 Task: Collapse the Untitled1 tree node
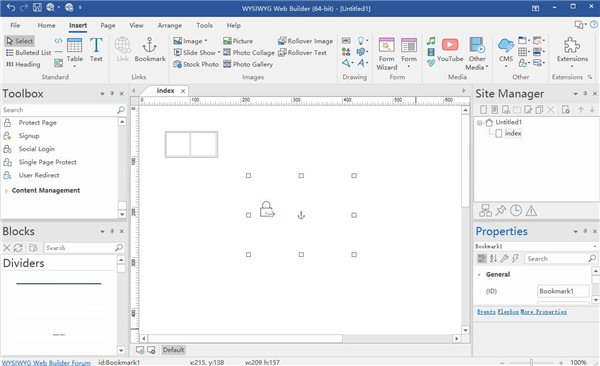pos(479,123)
